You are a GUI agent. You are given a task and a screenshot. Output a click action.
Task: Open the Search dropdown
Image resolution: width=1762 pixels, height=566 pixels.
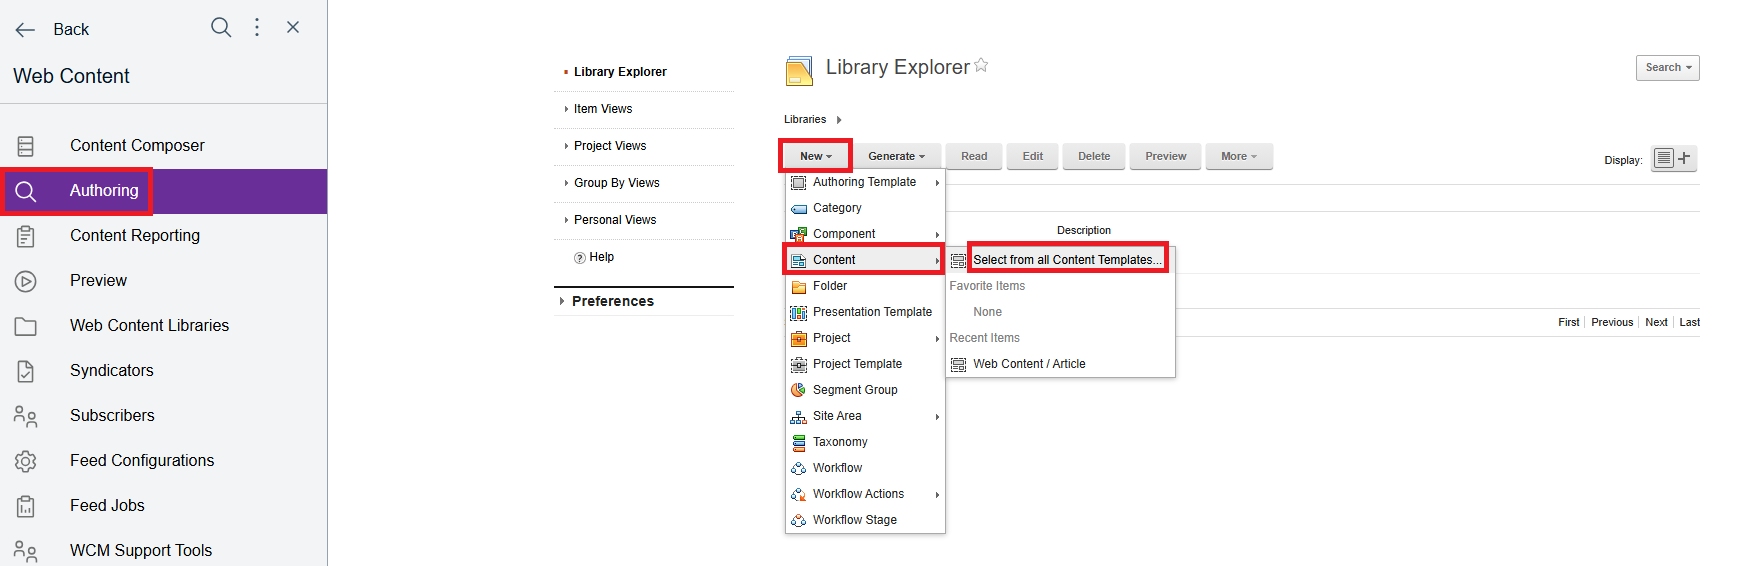1668,68
